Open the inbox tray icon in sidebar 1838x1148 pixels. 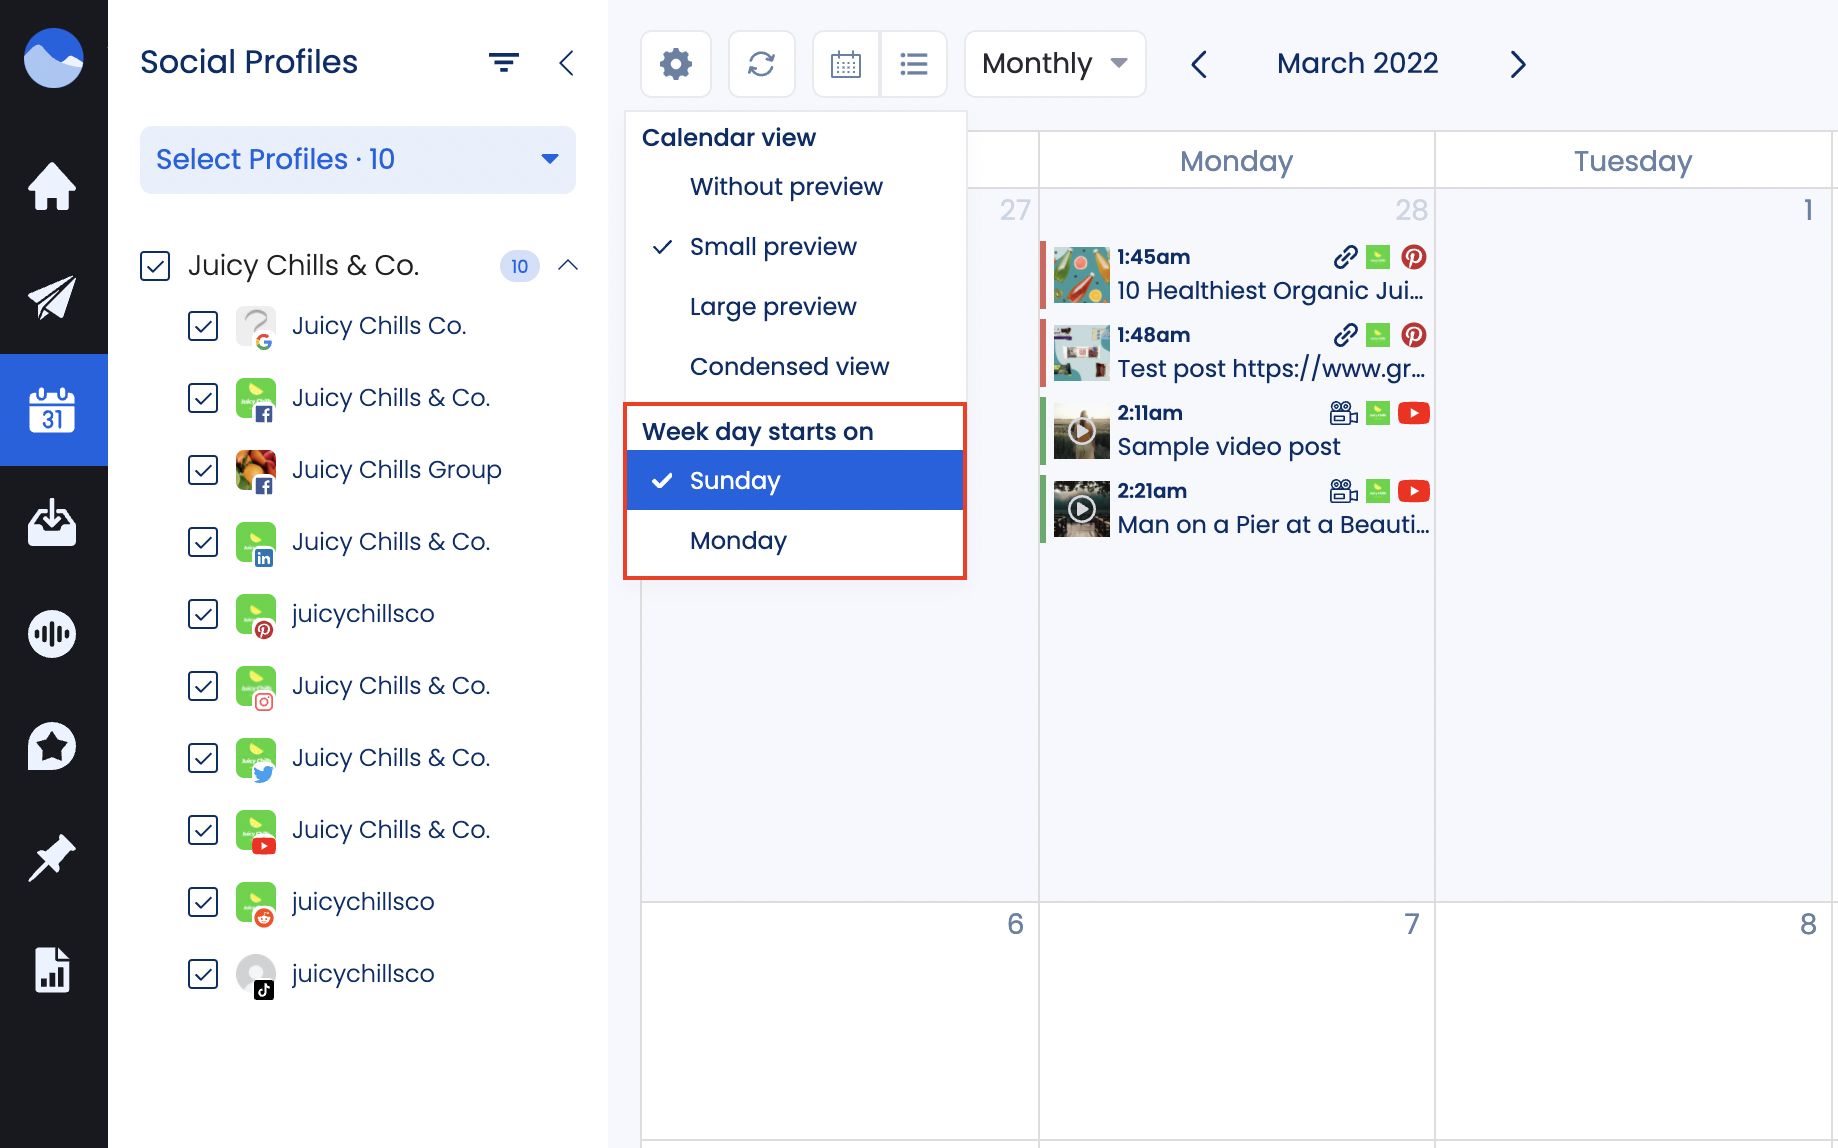[52, 522]
